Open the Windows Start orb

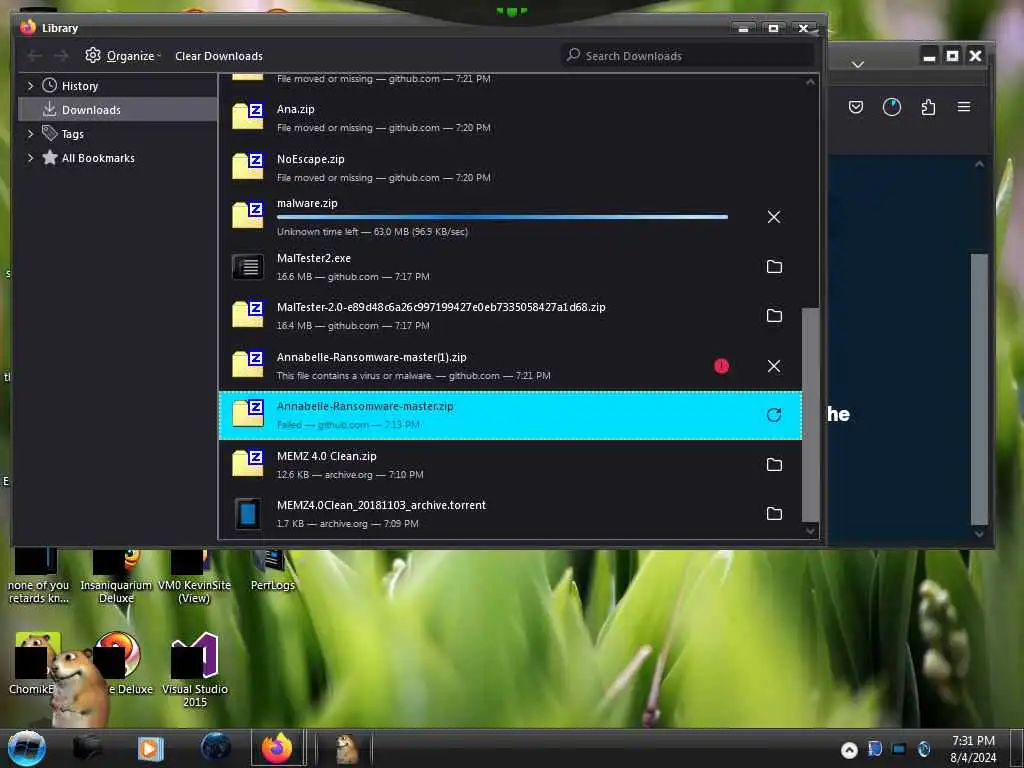[26, 748]
